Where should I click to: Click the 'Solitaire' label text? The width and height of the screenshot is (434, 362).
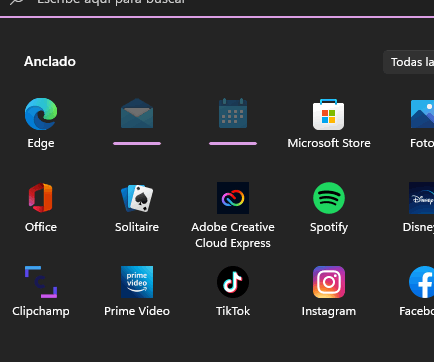pyautogui.click(x=137, y=227)
